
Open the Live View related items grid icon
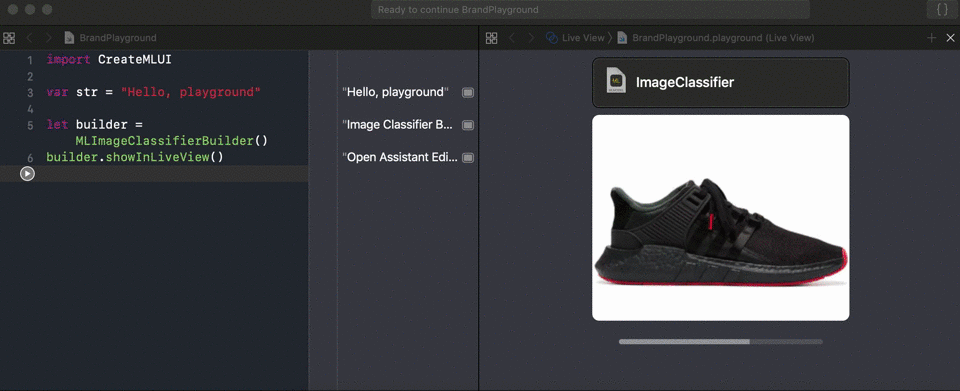[x=492, y=38]
